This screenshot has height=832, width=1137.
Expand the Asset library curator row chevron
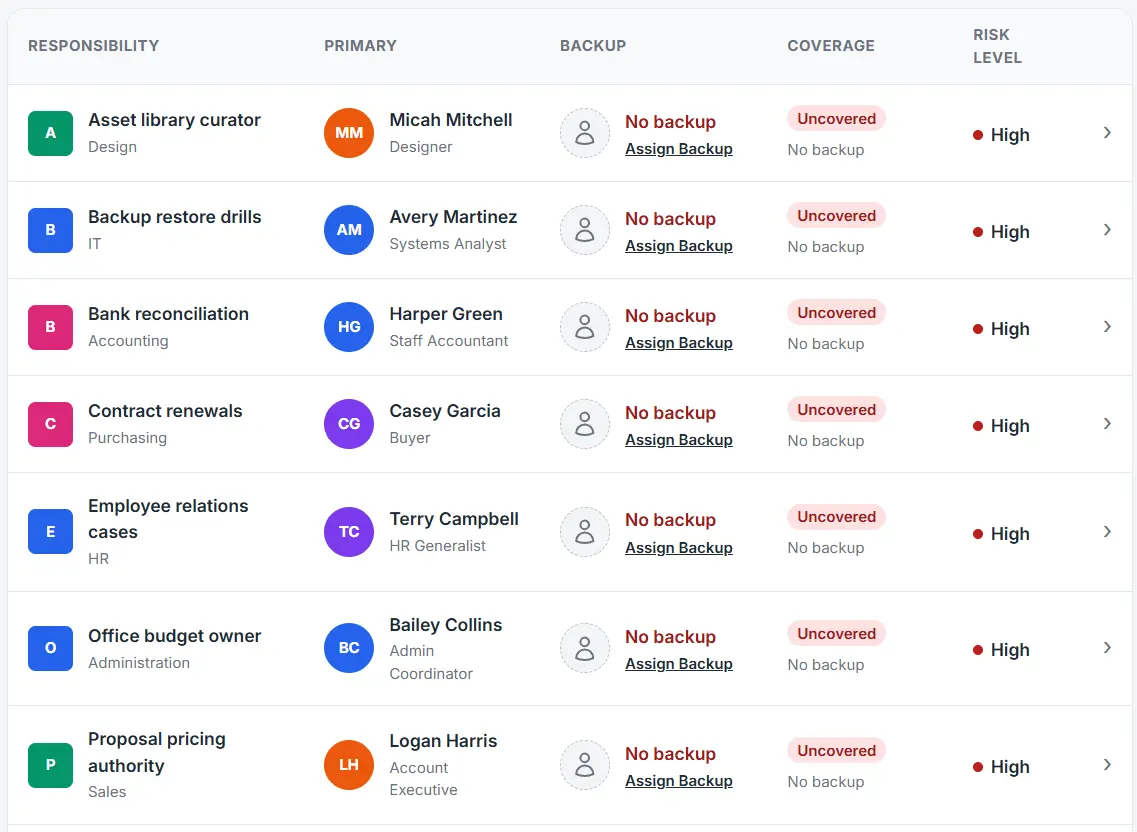tap(1107, 133)
